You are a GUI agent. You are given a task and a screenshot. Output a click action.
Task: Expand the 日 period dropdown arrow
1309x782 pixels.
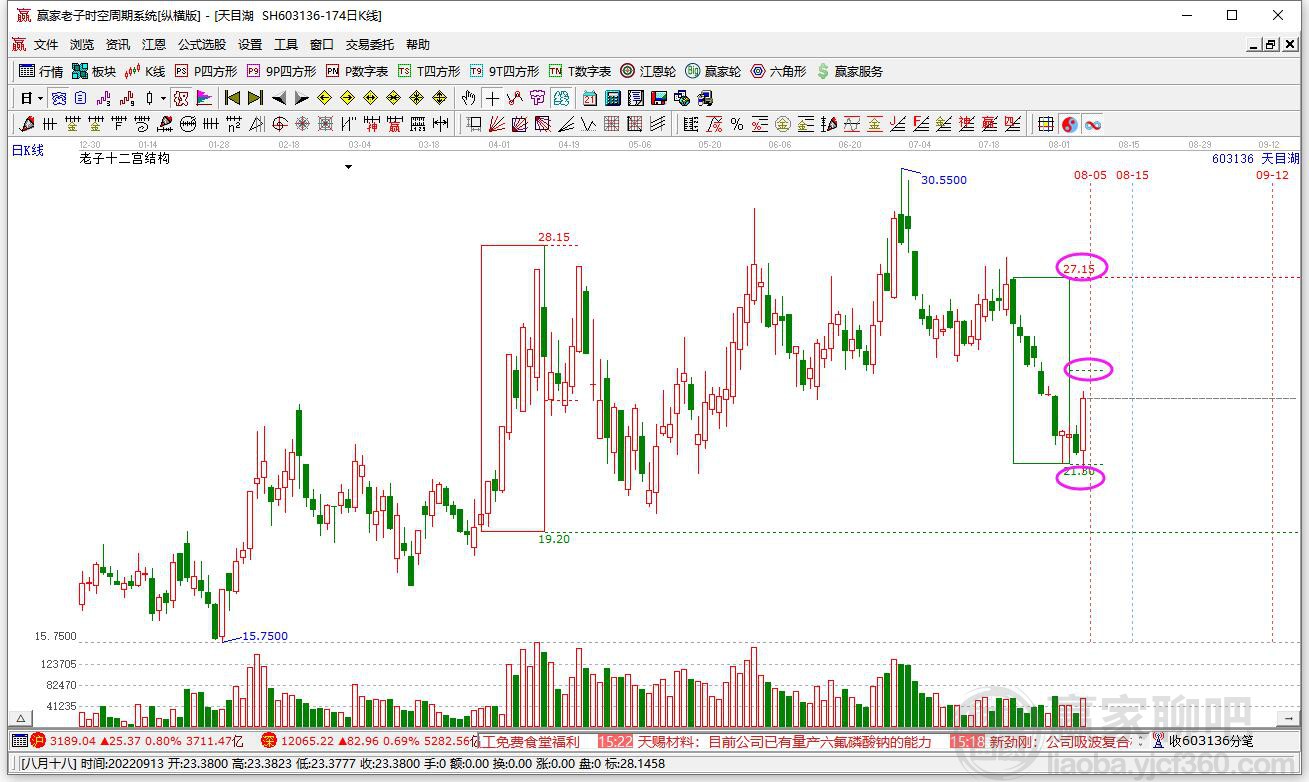tap(41, 98)
